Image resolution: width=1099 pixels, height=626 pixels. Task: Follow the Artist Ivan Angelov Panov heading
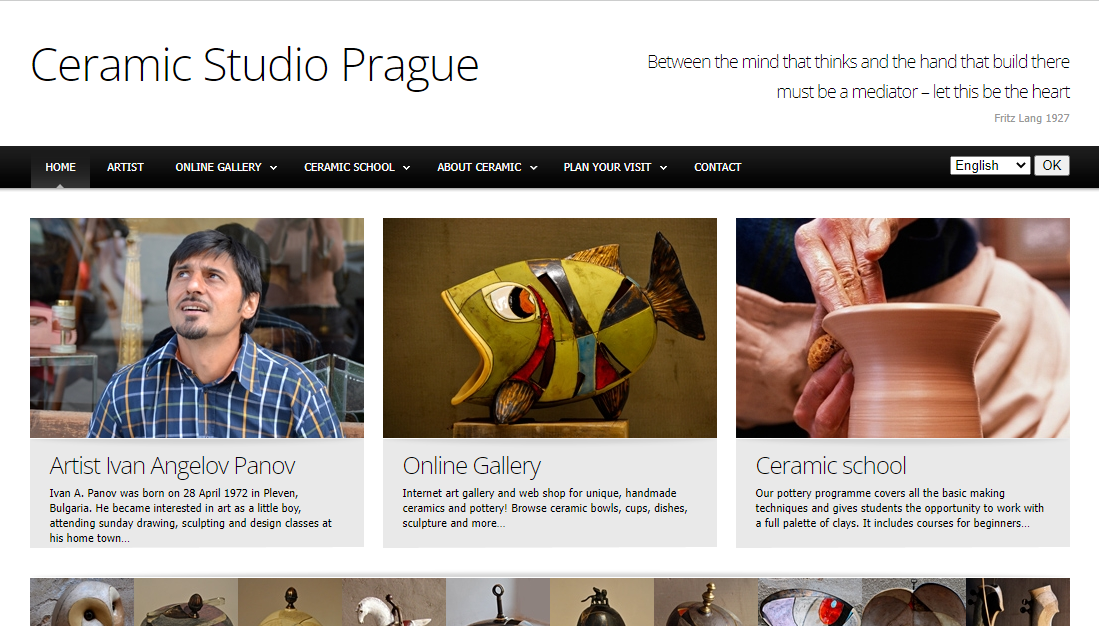click(172, 465)
